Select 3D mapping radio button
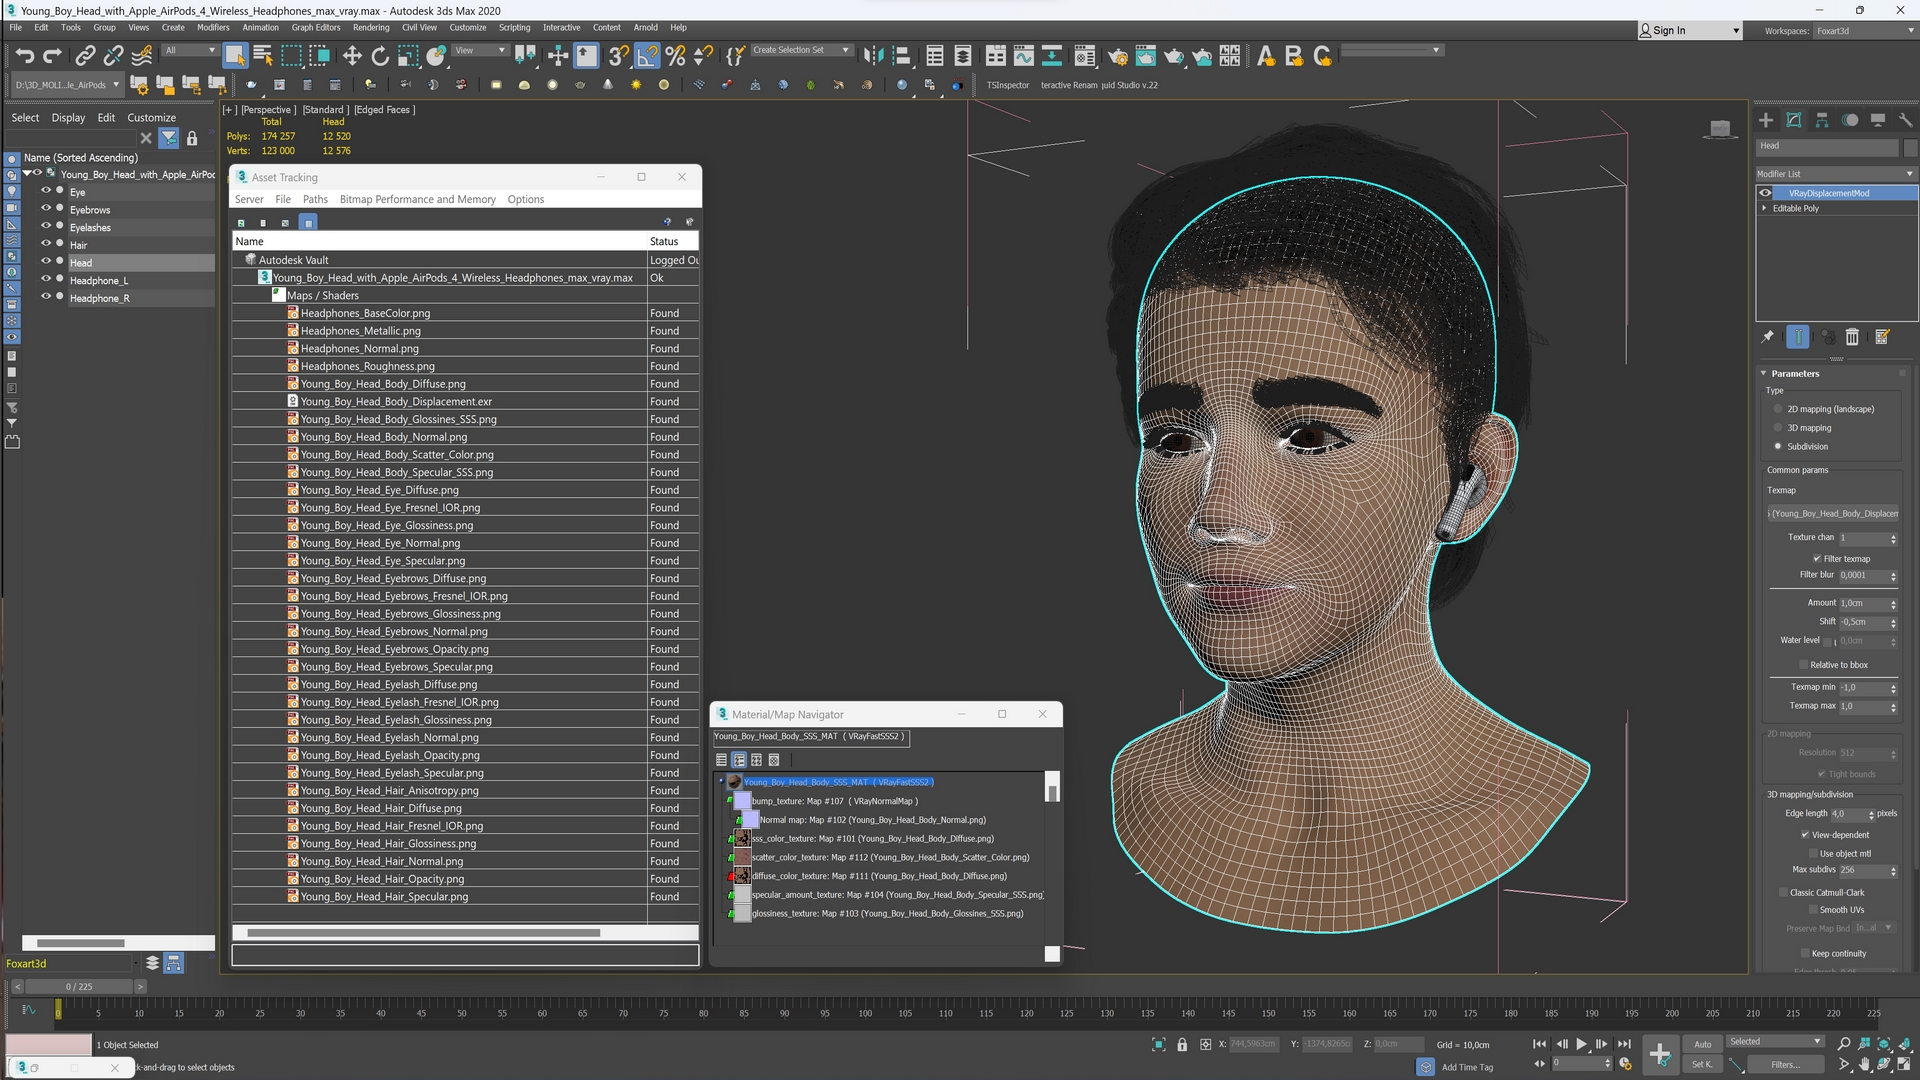Image resolution: width=1920 pixels, height=1080 pixels. [1778, 428]
